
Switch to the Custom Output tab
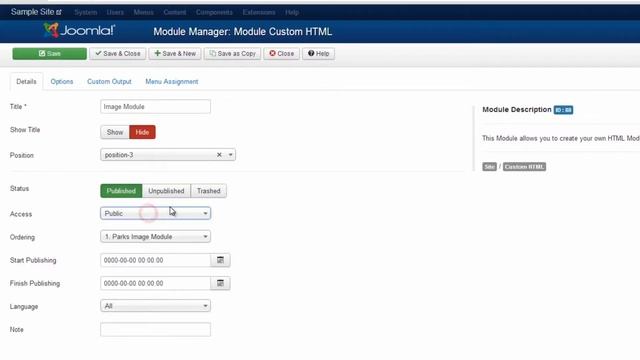[109, 82]
